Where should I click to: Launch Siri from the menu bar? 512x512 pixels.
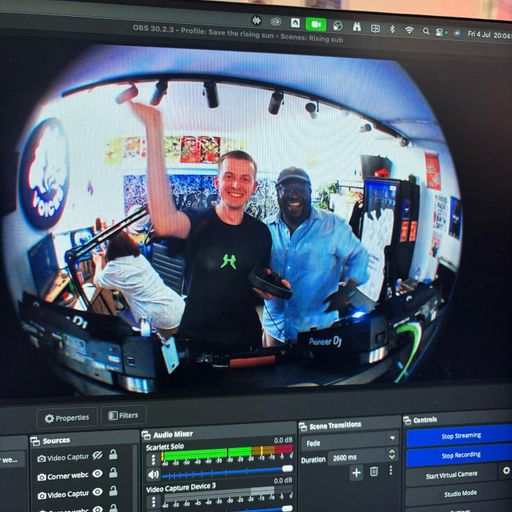pos(457,33)
